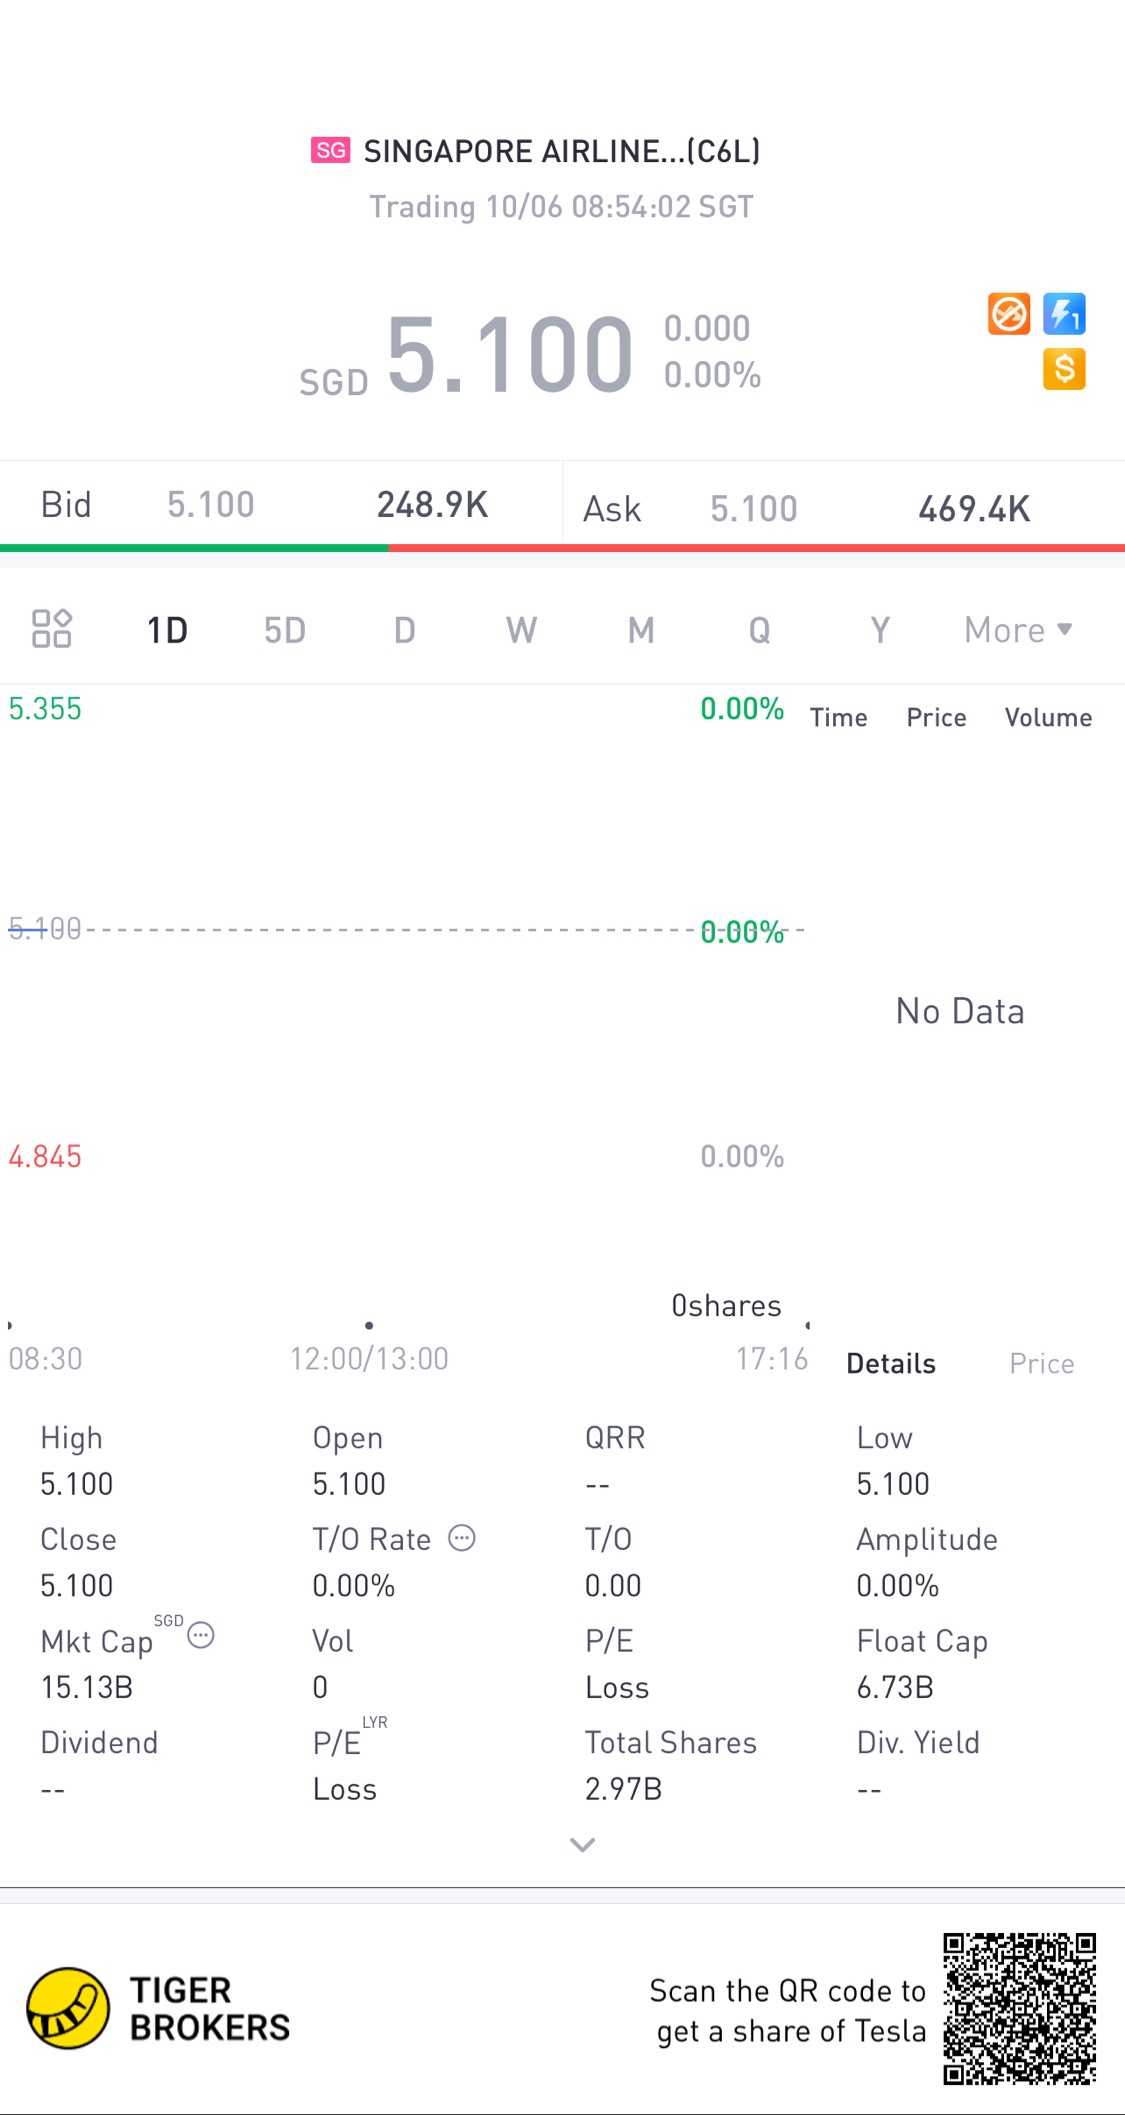Open the chart layout grid icon
The image size is (1125, 2115).
click(x=52, y=629)
